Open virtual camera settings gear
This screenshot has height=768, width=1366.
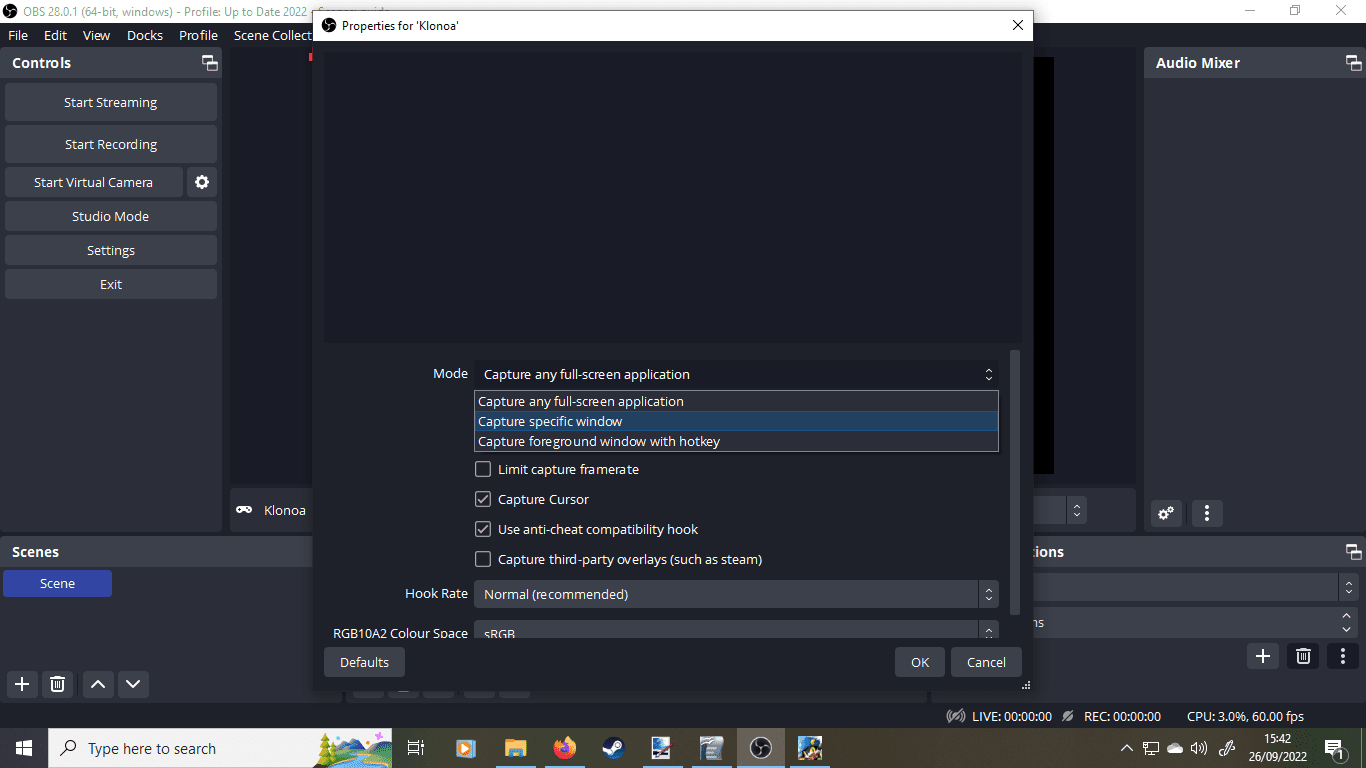coord(202,182)
